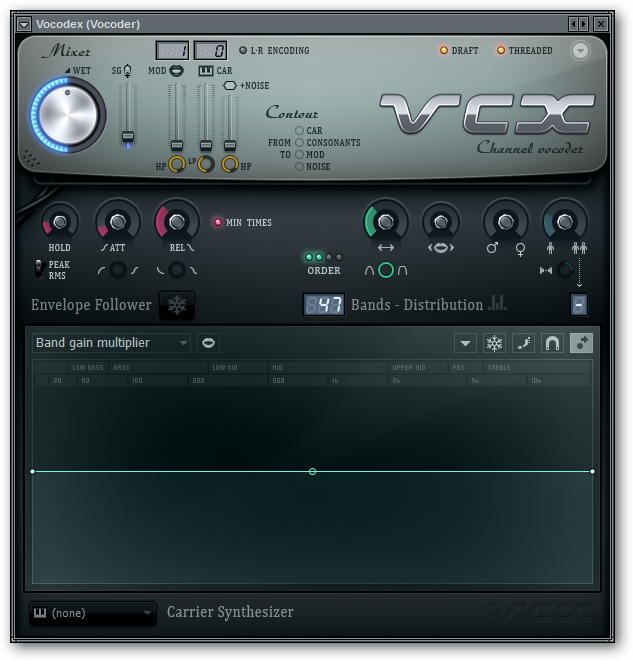Open the graph options triangle menu
The width and height of the screenshot is (633, 661).
pos(465,343)
